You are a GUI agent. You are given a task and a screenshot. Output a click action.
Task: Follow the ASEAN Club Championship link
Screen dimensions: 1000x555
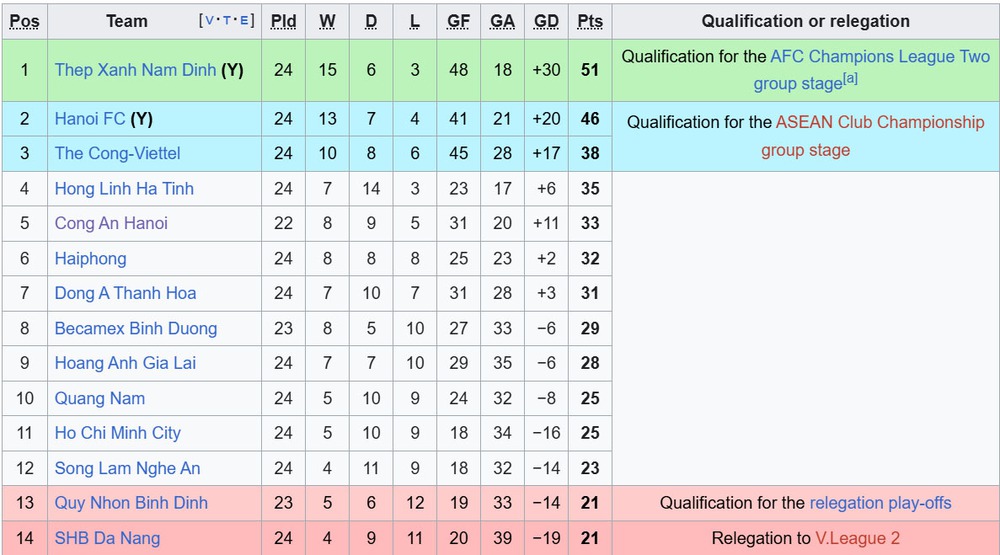coord(880,122)
